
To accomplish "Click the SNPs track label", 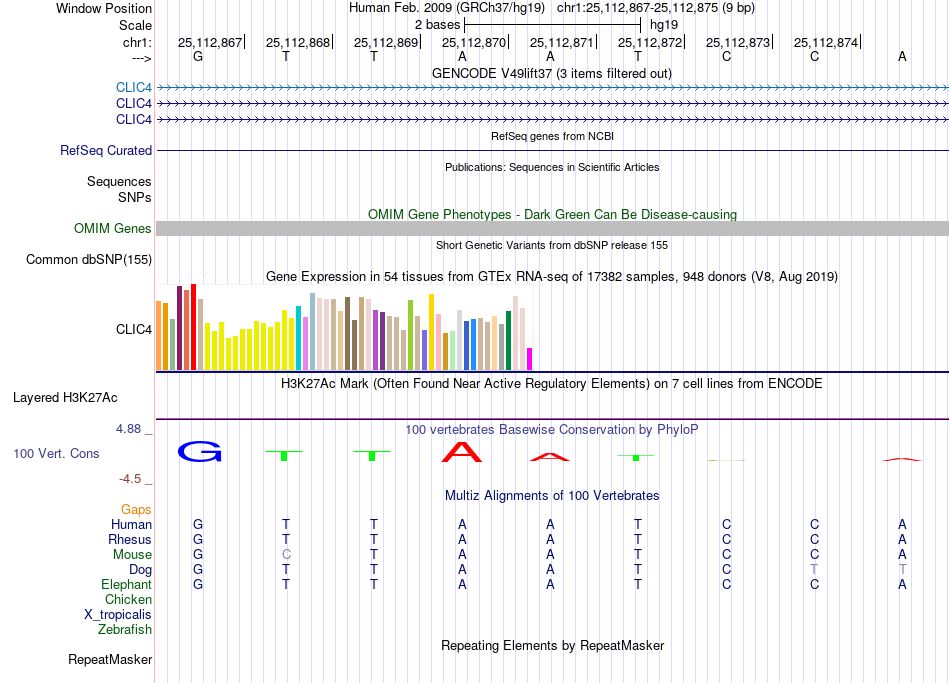I will (x=135, y=197).
